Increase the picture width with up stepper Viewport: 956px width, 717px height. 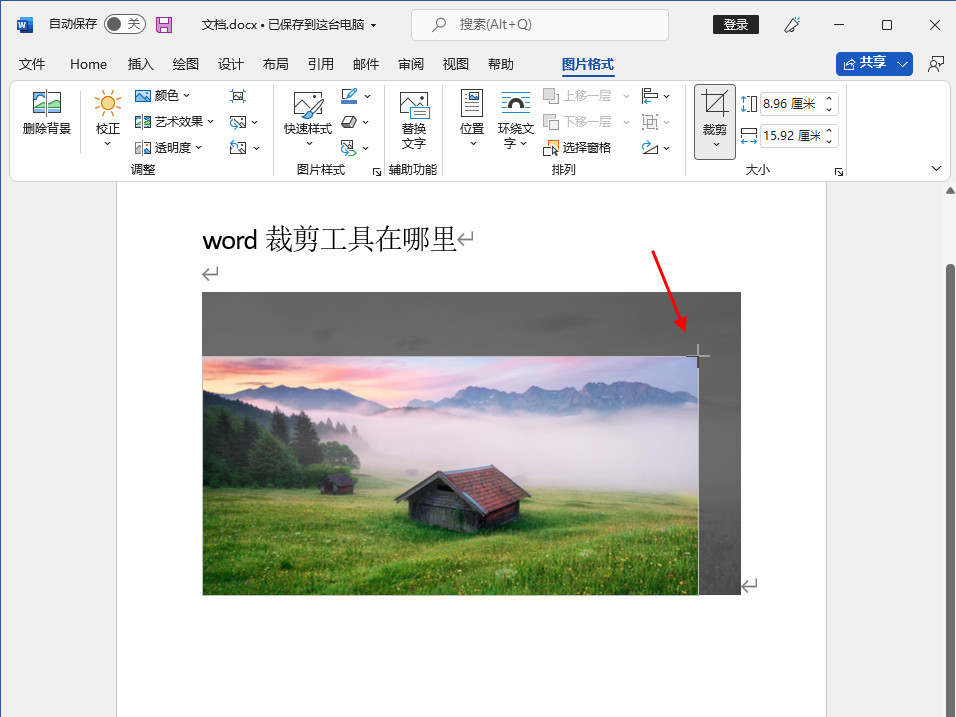(829, 130)
